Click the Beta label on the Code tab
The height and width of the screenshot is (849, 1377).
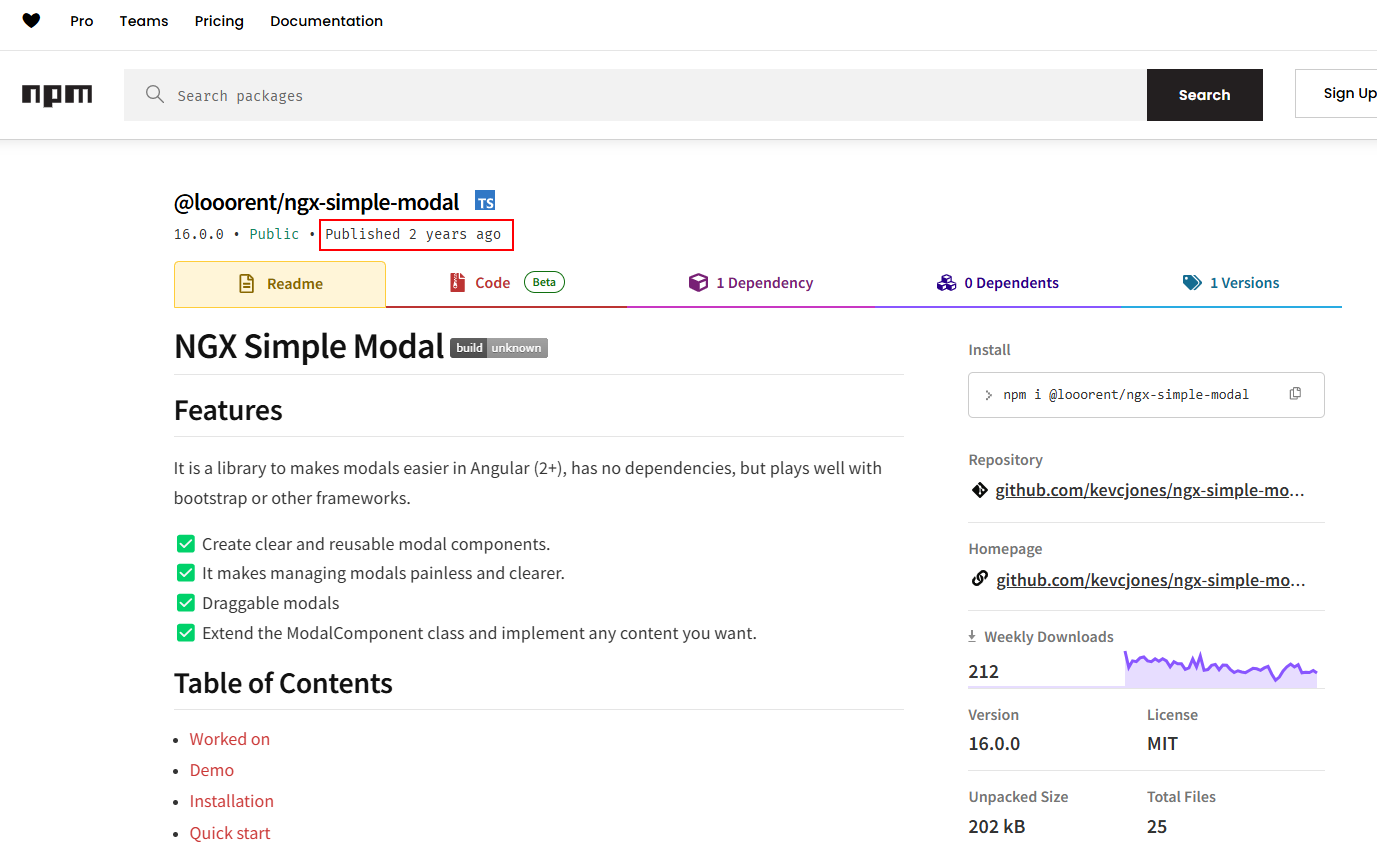tap(544, 283)
